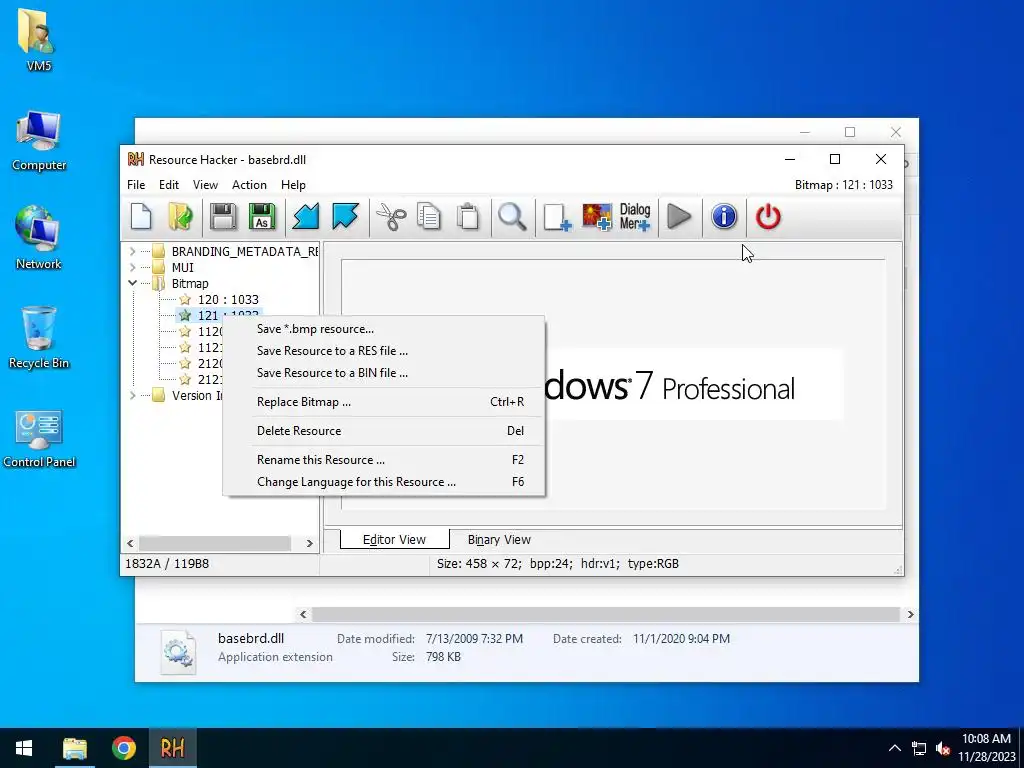Expand the Version Info tree node
Screen dimensions: 1024x768
click(133, 395)
